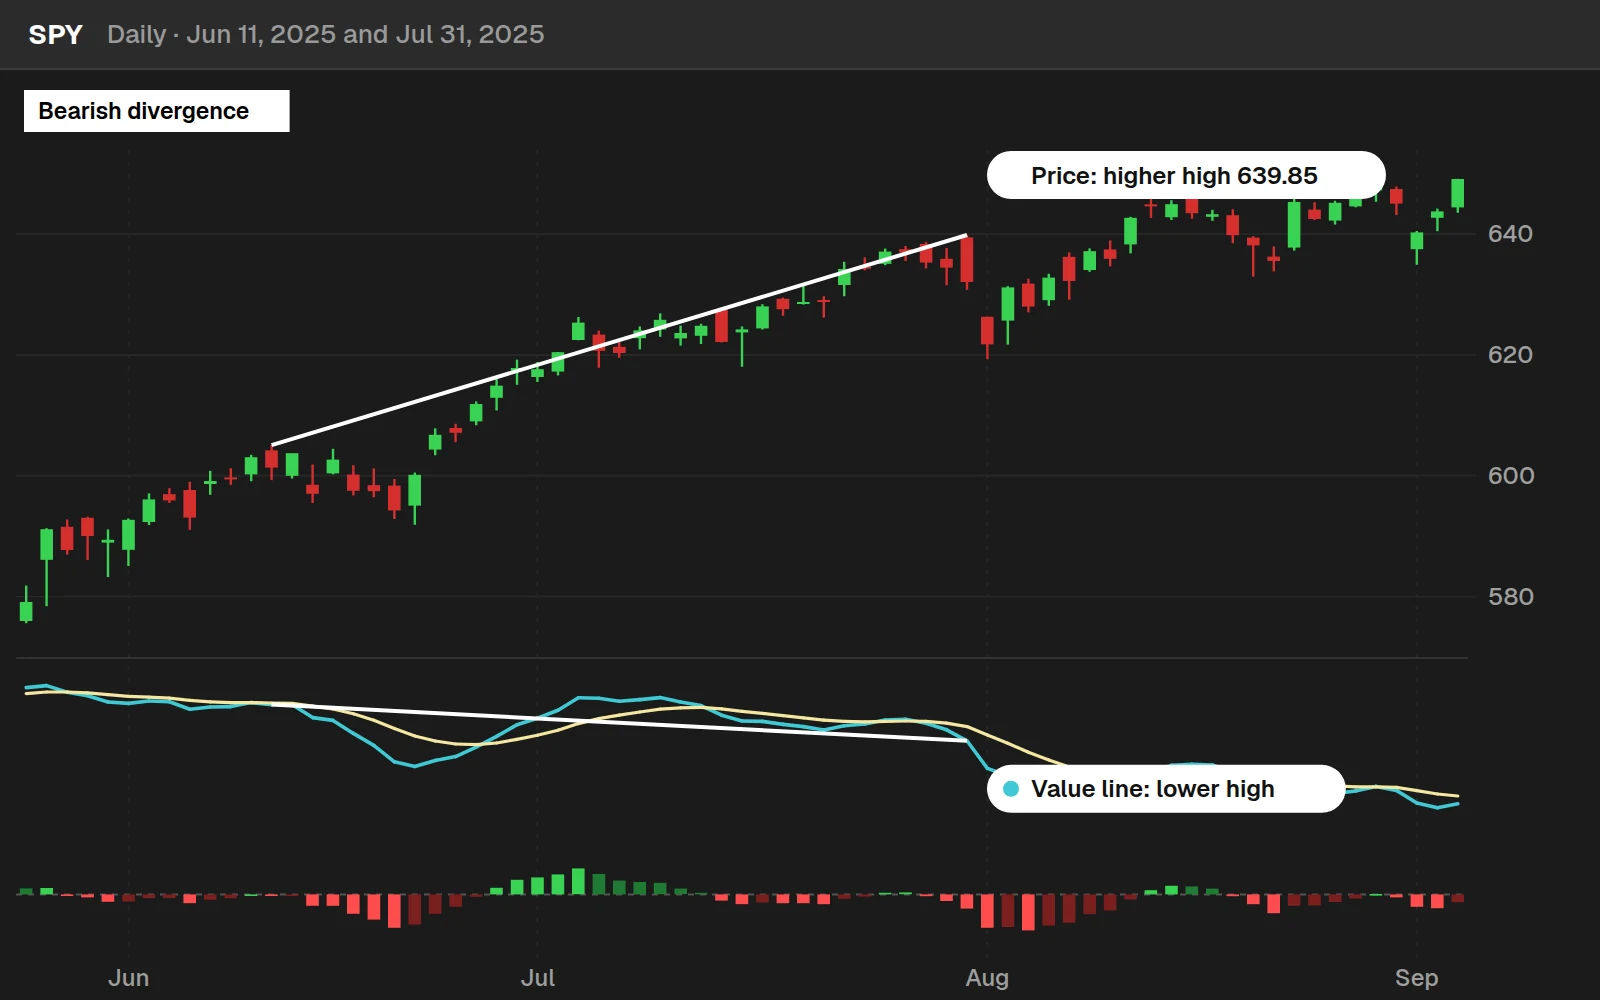This screenshot has width=1600, height=1000.
Task: Select the daily date range subtitle
Action: tap(325, 35)
